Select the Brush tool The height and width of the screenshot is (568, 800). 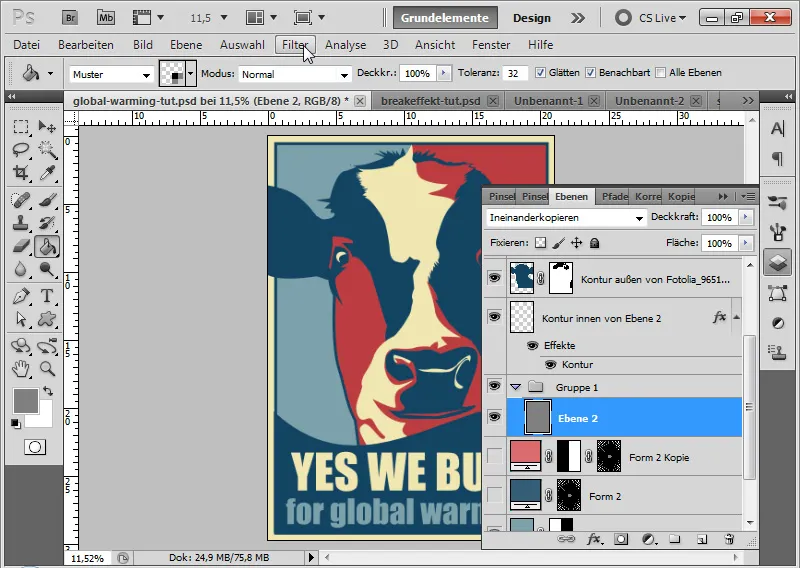click(x=47, y=200)
